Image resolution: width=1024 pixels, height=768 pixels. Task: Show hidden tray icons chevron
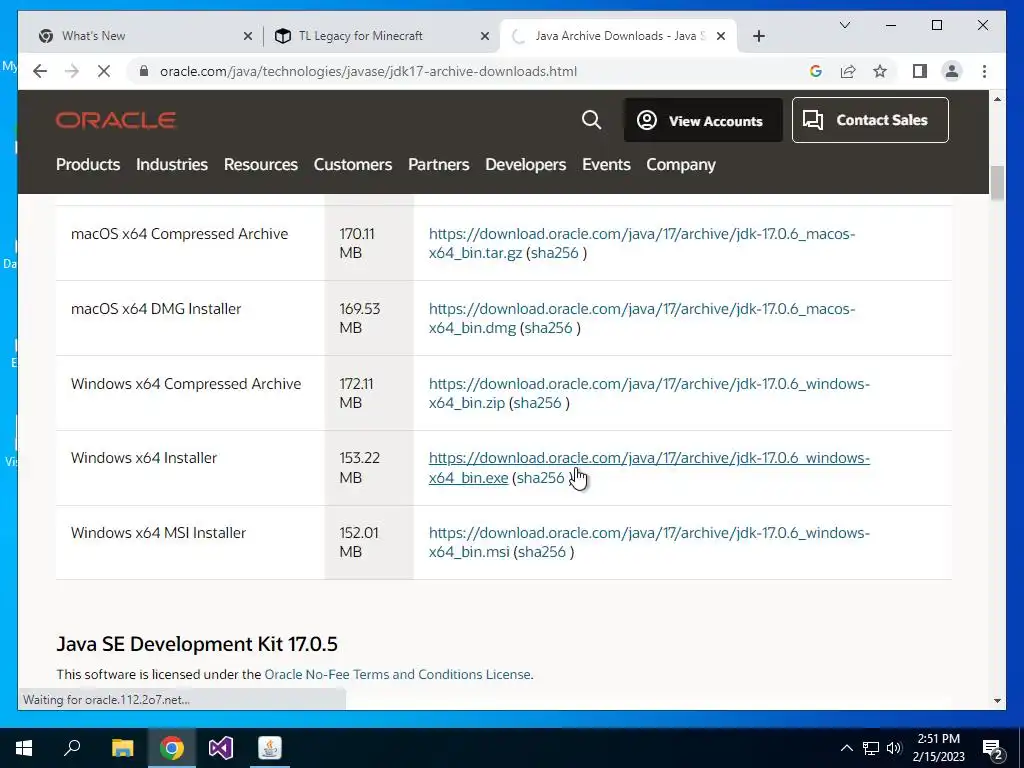[846, 748]
